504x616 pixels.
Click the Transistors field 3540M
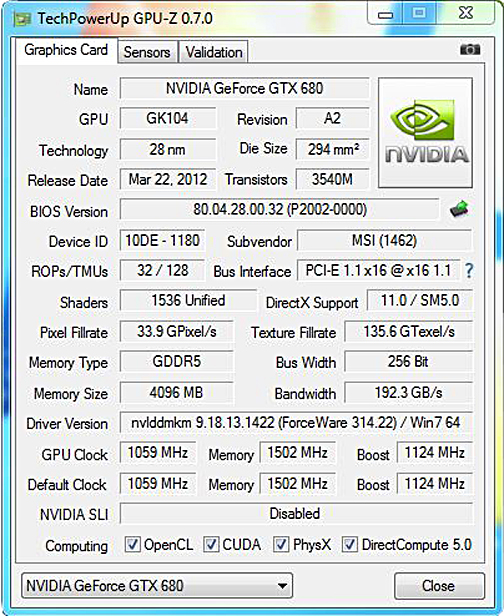pos(332,180)
